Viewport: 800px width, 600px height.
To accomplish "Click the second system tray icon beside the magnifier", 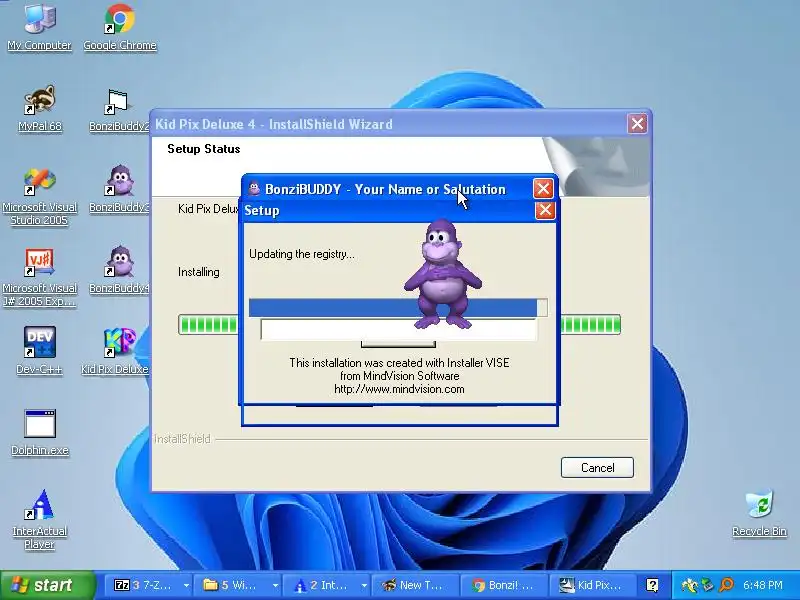I will (x=707, y=585).
